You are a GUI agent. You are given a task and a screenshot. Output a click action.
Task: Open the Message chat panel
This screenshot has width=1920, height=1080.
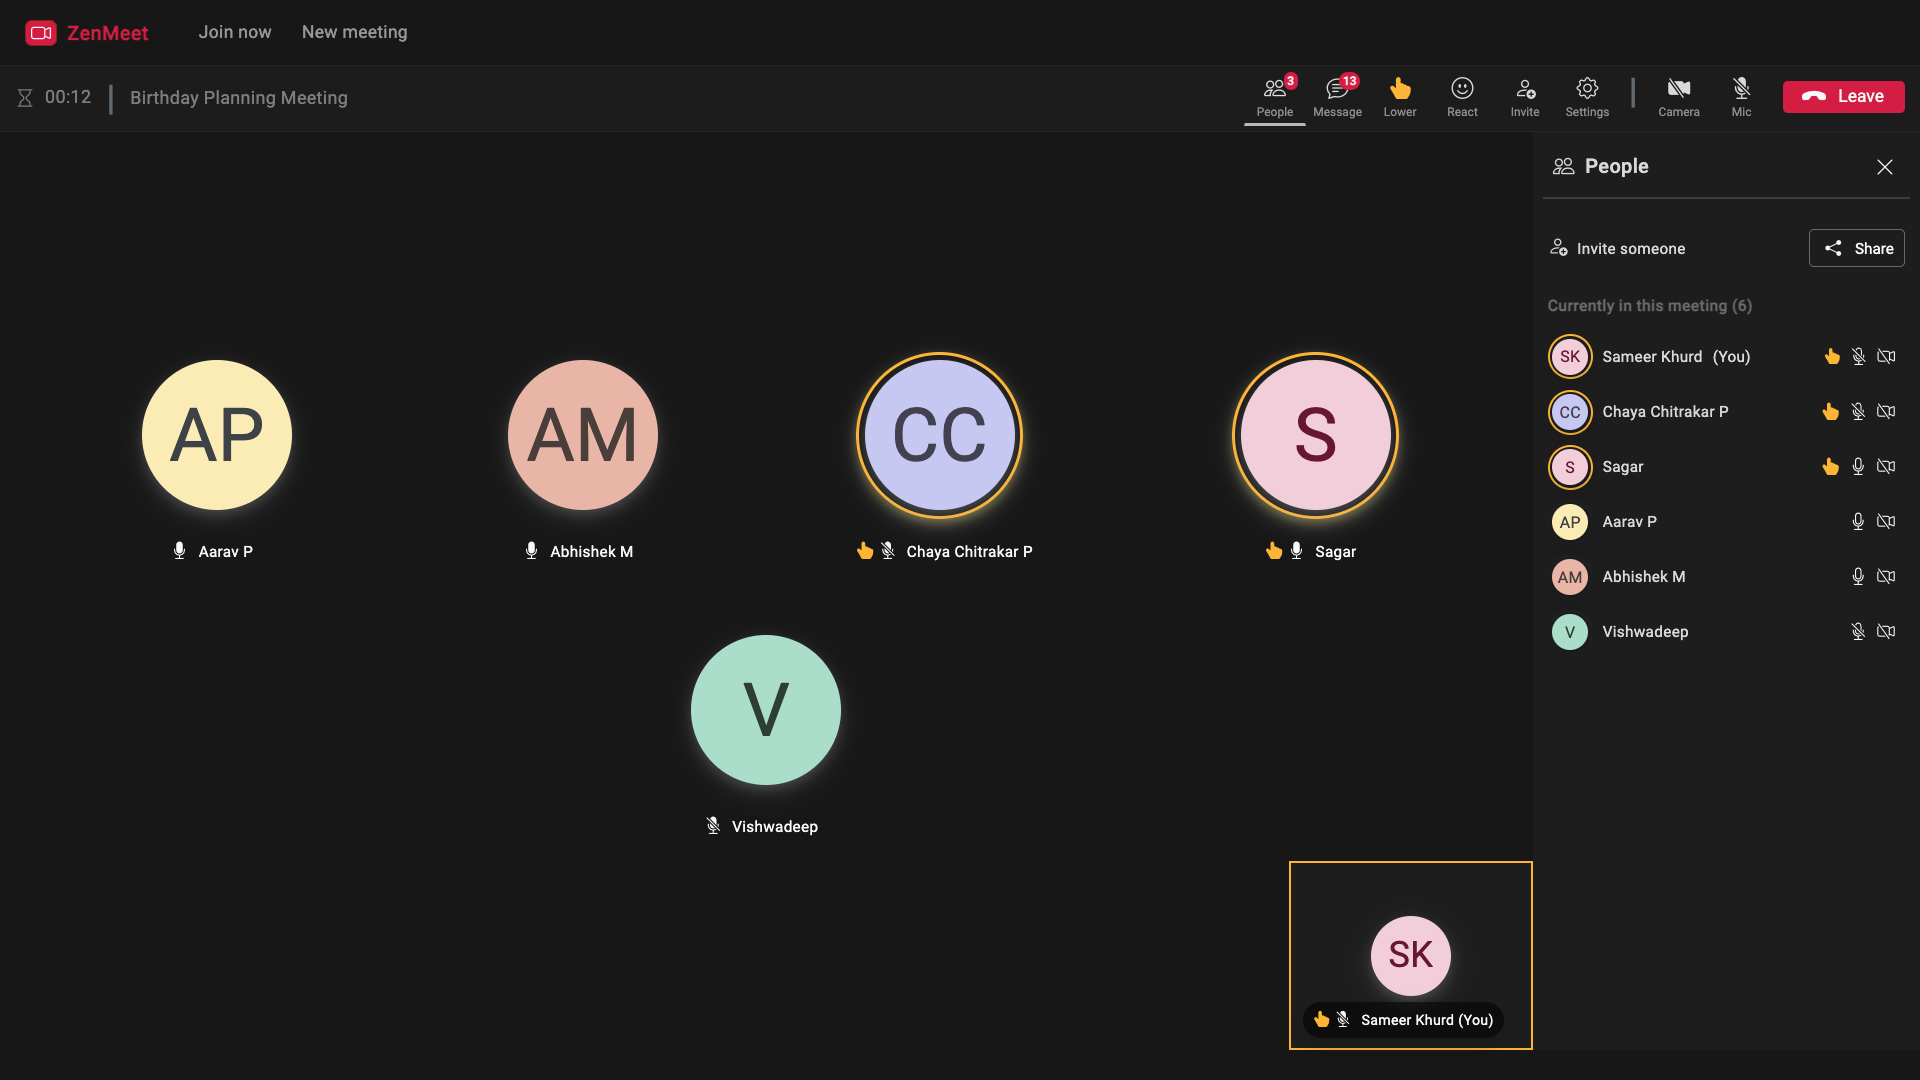1337,97
